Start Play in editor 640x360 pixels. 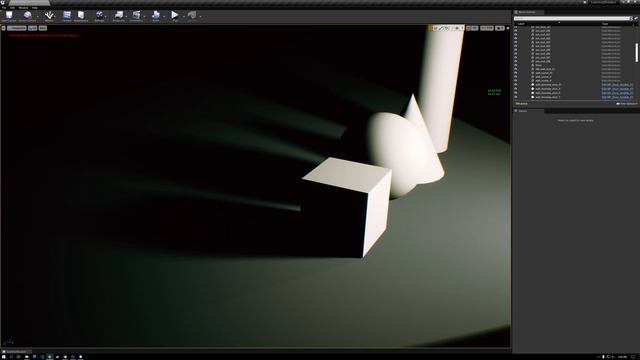(x=175, y=16)
